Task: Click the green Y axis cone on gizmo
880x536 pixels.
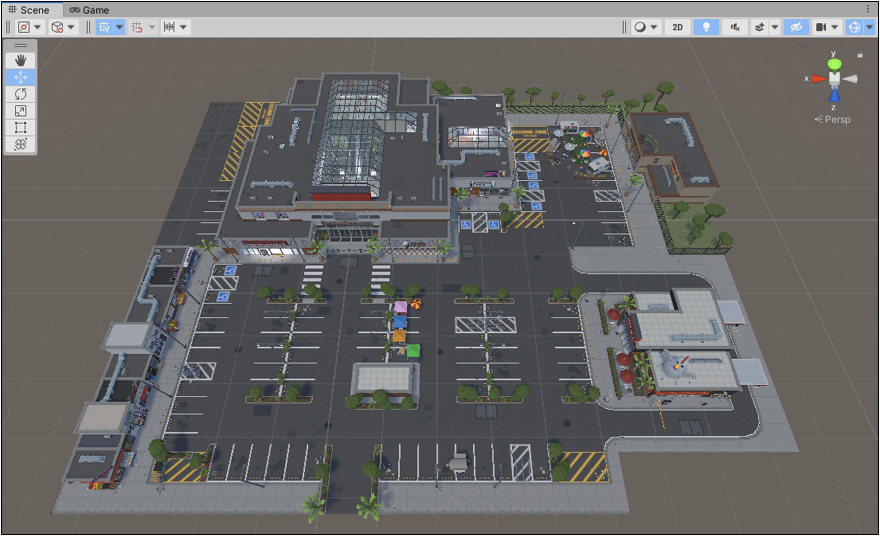Action: tap(834, 64)
